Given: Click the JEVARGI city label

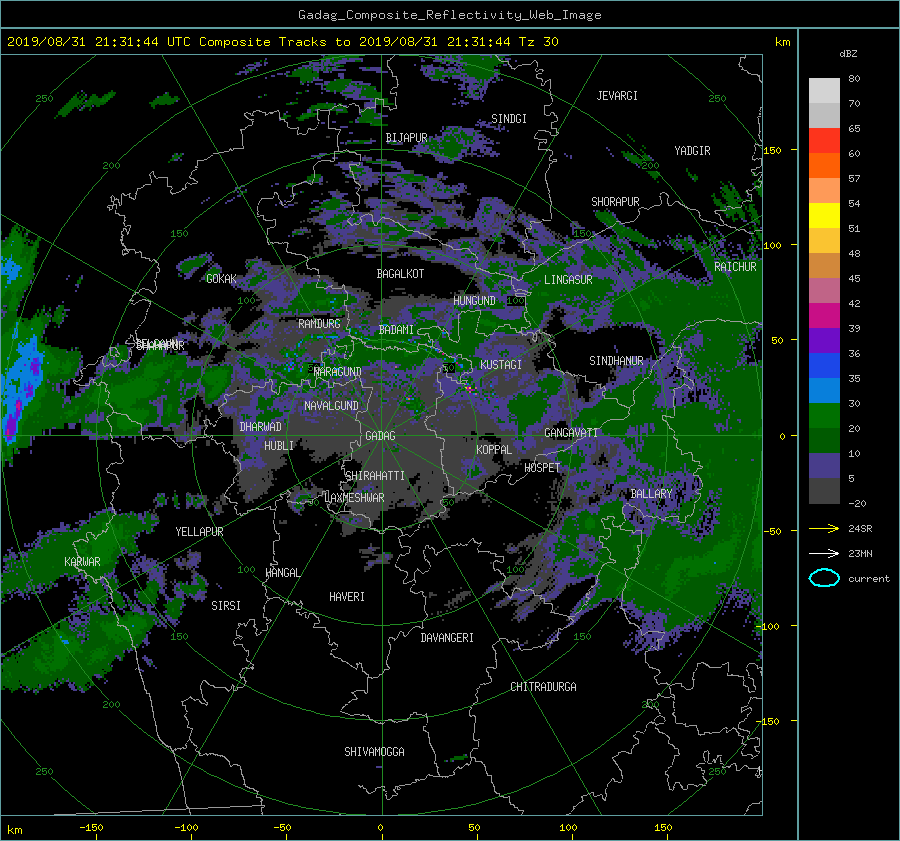Looking at the screenshot, I should click(x=617, y=96).
